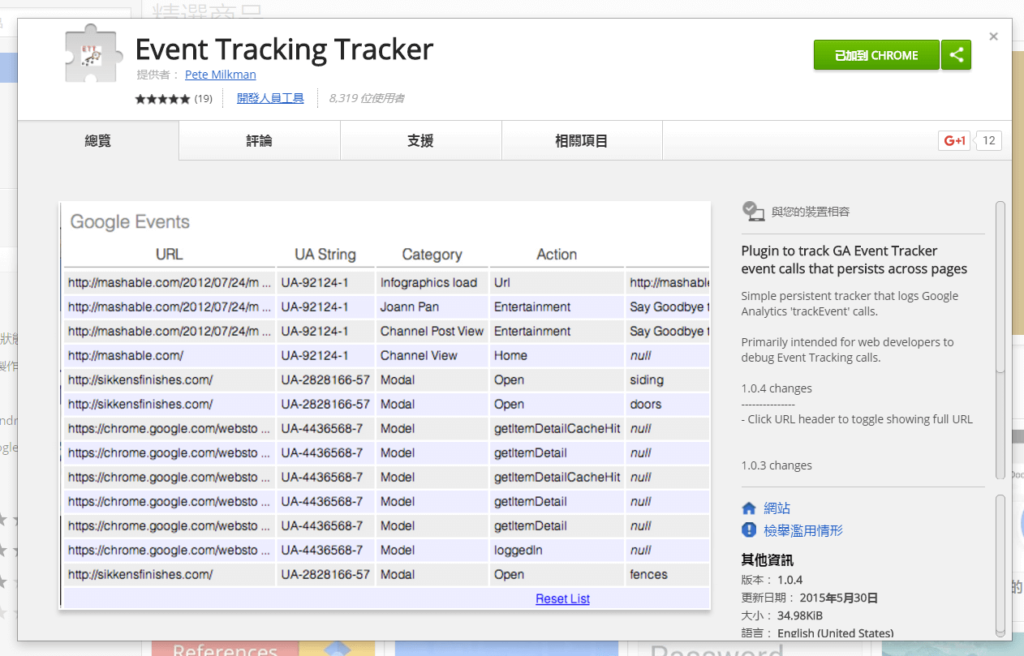Click the http://mashable.com/ URL cell
This screenshot has width=1024, height=656.
coord(169,355)
